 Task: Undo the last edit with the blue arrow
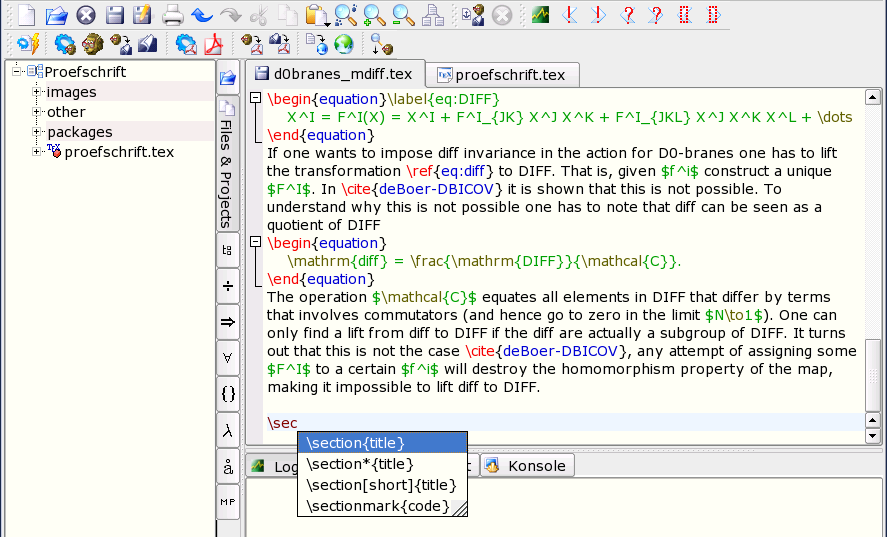coord(201,15)
